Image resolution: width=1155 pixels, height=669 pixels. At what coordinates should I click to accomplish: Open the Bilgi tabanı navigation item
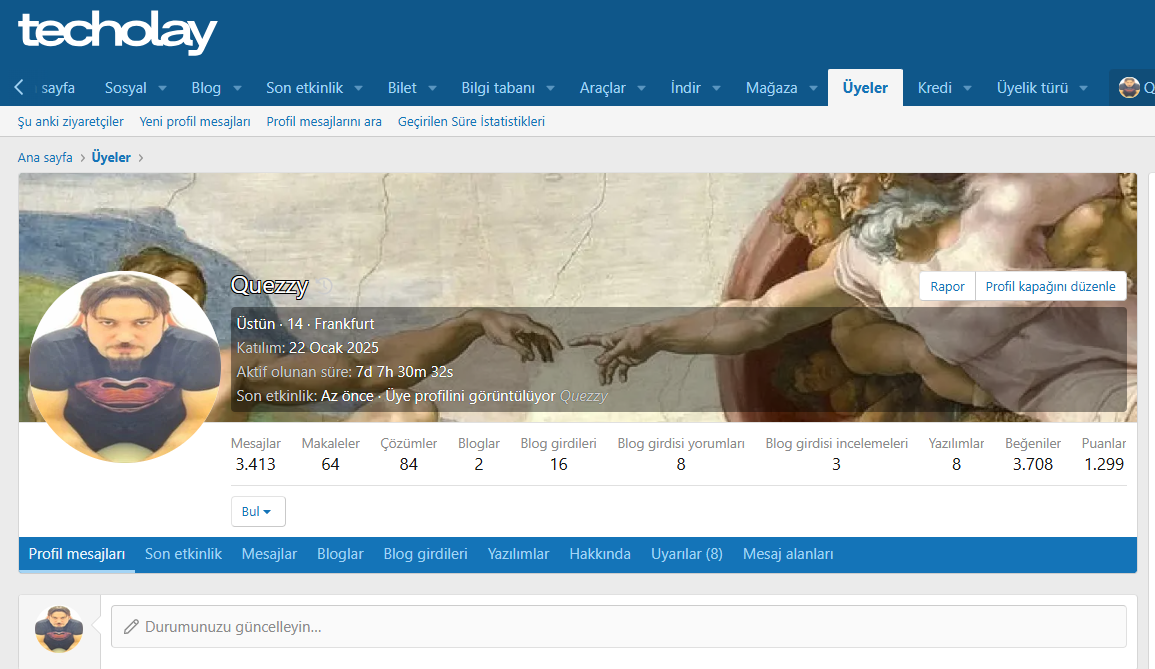(498, 88)
